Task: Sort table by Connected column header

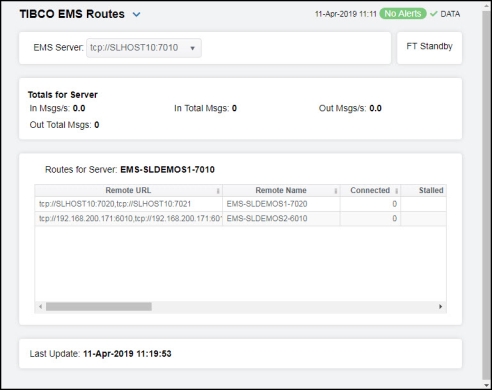Action: click(x=370, y=190)
